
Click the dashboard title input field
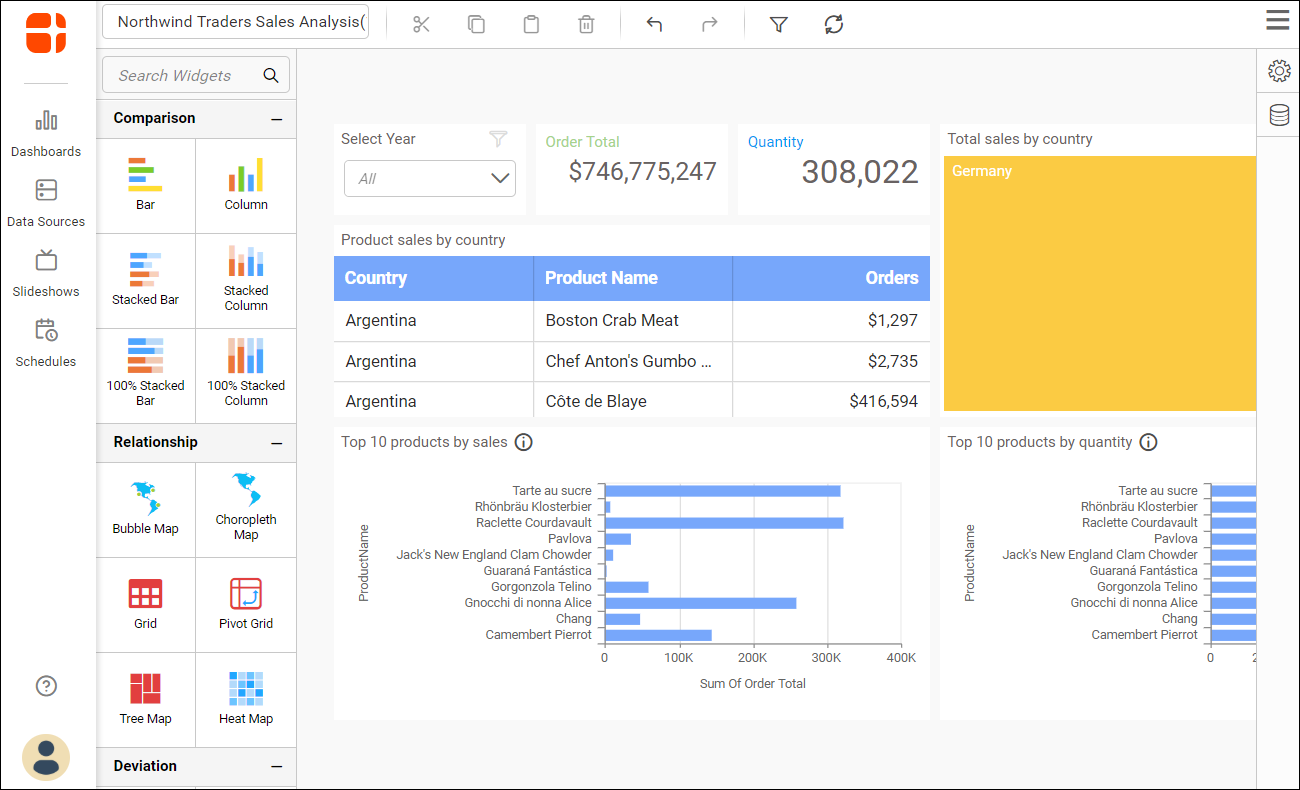pos(235,20)
